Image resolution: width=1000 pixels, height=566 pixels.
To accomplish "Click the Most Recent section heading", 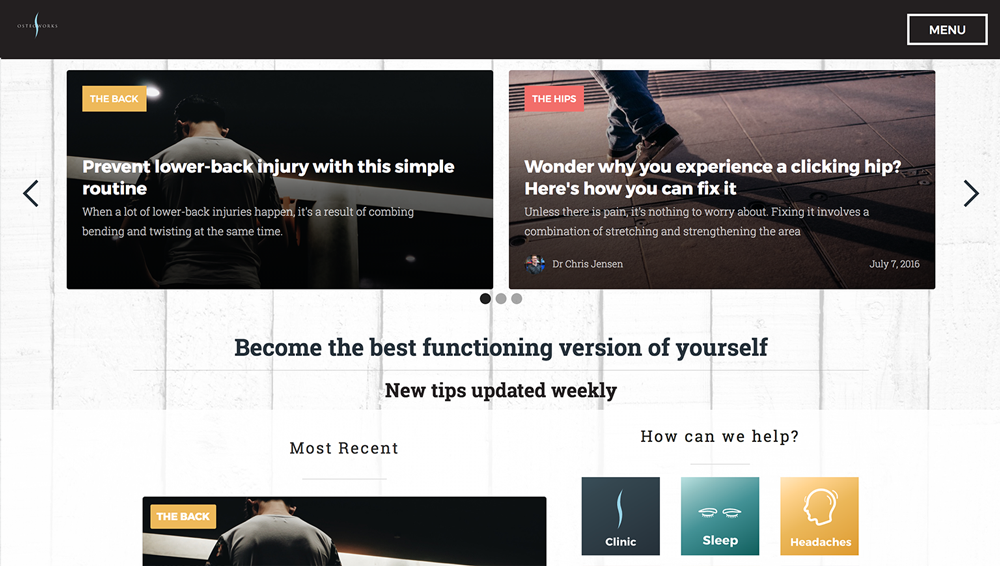I will pos(344,448).
